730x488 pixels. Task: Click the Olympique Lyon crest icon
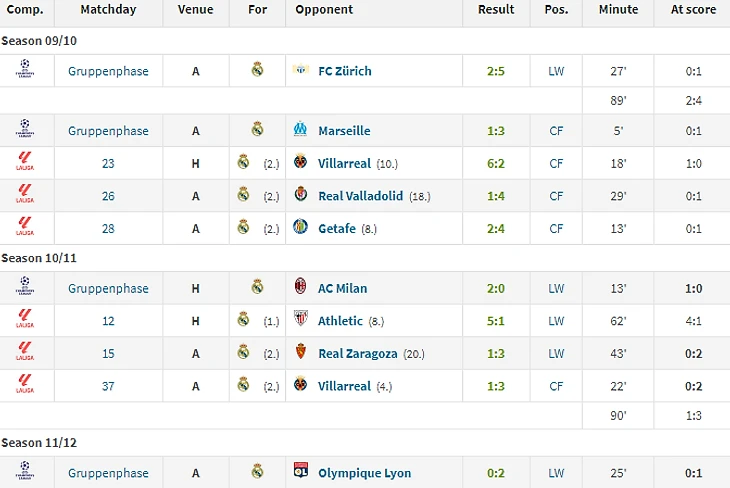click(301, 470)
